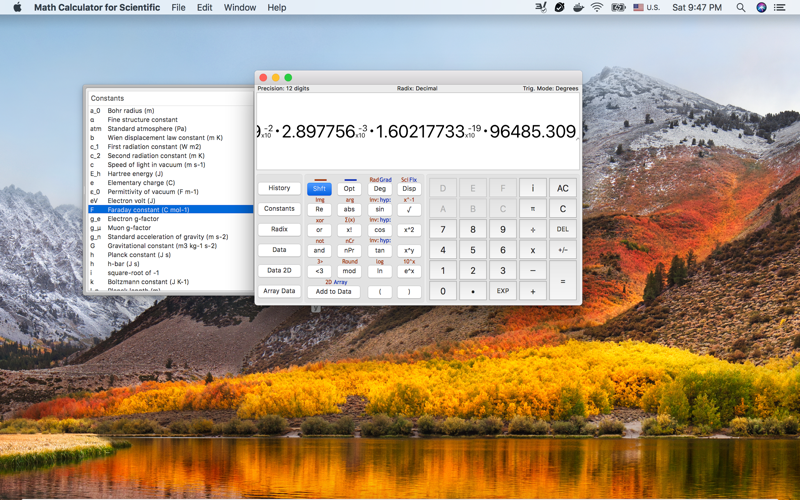Select 'Bohr radius (m)' in Constants
The image size is (800, 500).
coord(170,111)
